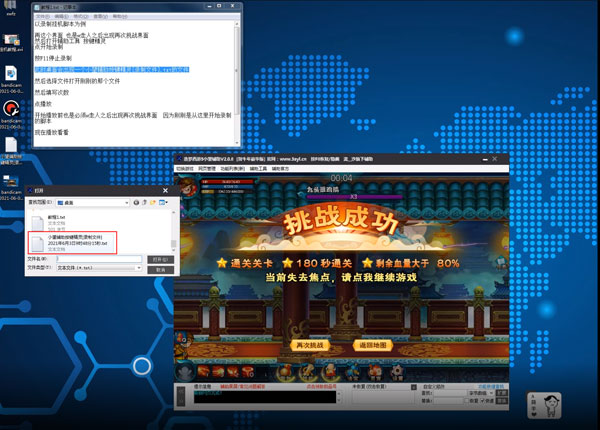Viewport: 600px width, 430px height.
Task: Create a new folder in Open dialog
Action: coord(153,202)
